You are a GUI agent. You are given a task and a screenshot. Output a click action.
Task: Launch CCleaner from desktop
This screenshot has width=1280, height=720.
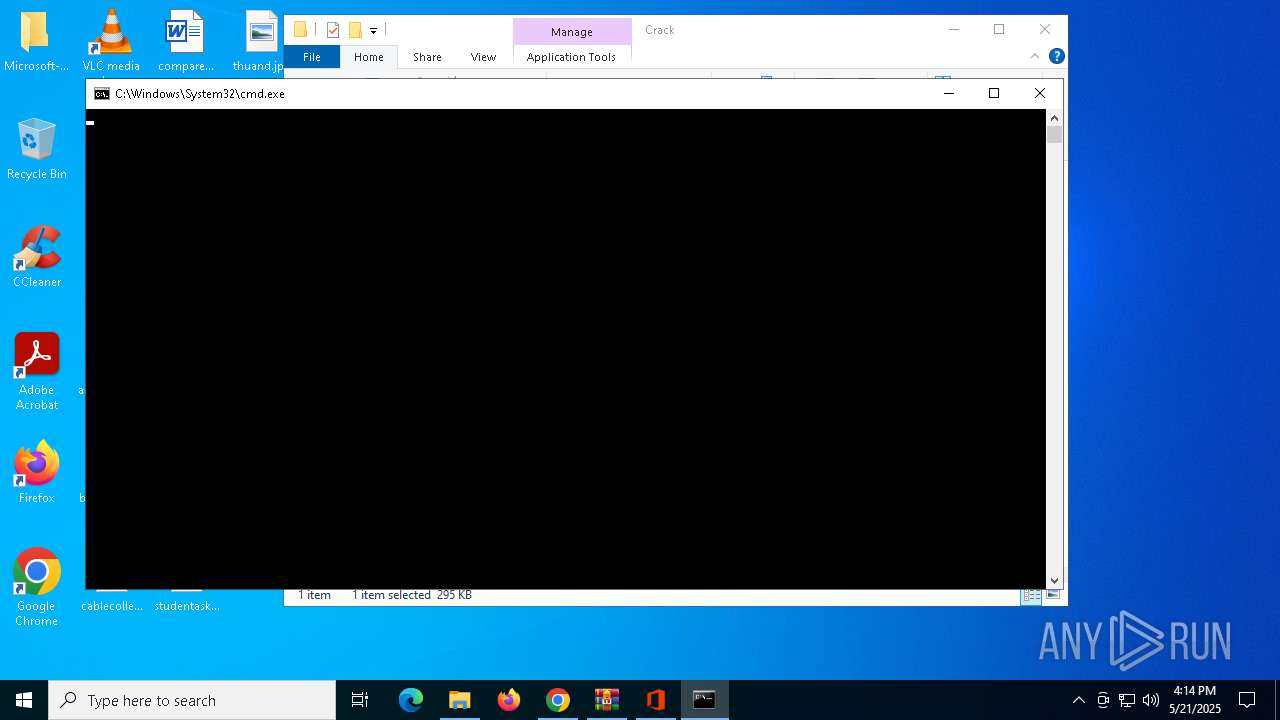[x=37, y=257]
